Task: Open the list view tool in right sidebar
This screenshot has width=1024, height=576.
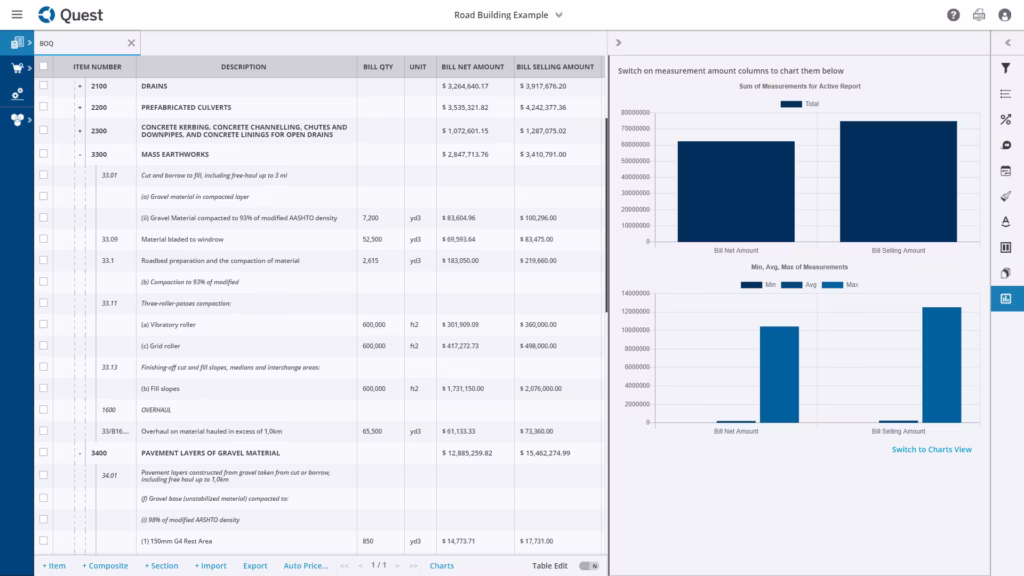Action: click(x=1006, y=94)
